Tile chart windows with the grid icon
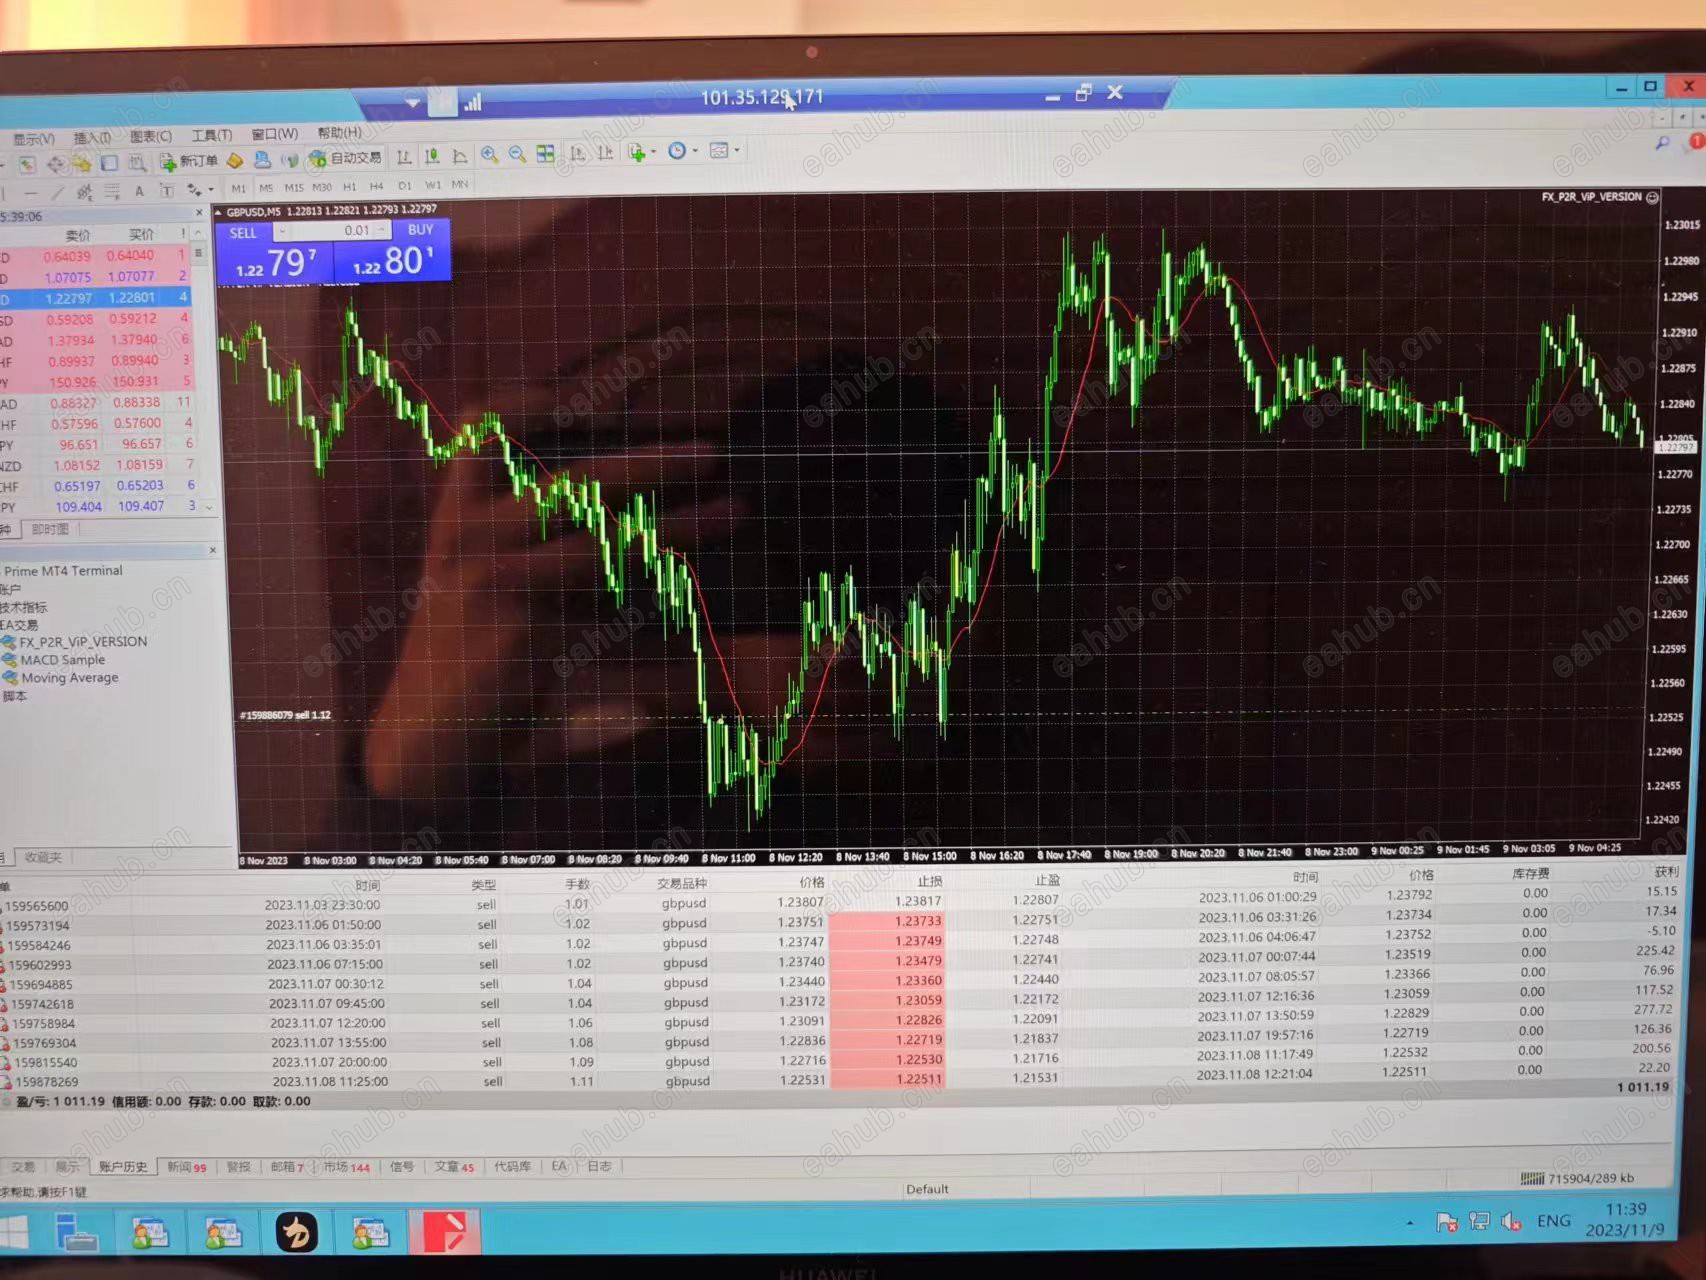 click(545, 154)
